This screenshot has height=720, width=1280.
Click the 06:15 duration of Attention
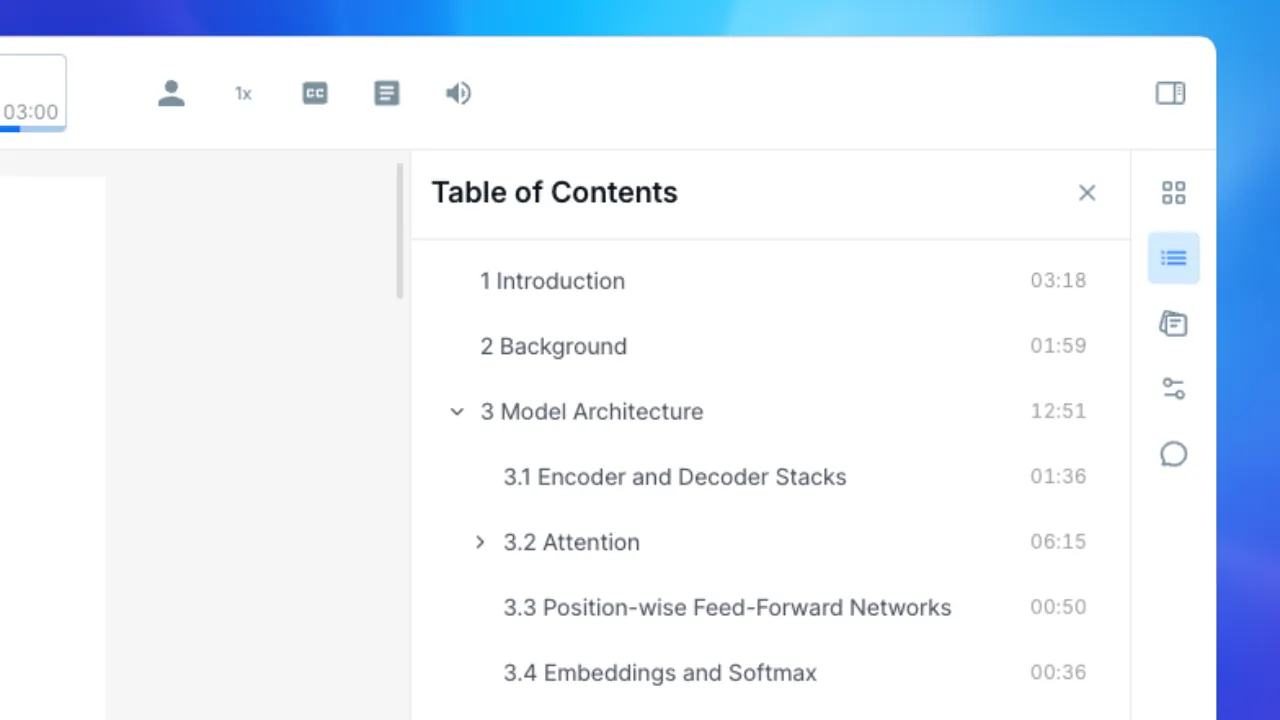[1058, 542]
